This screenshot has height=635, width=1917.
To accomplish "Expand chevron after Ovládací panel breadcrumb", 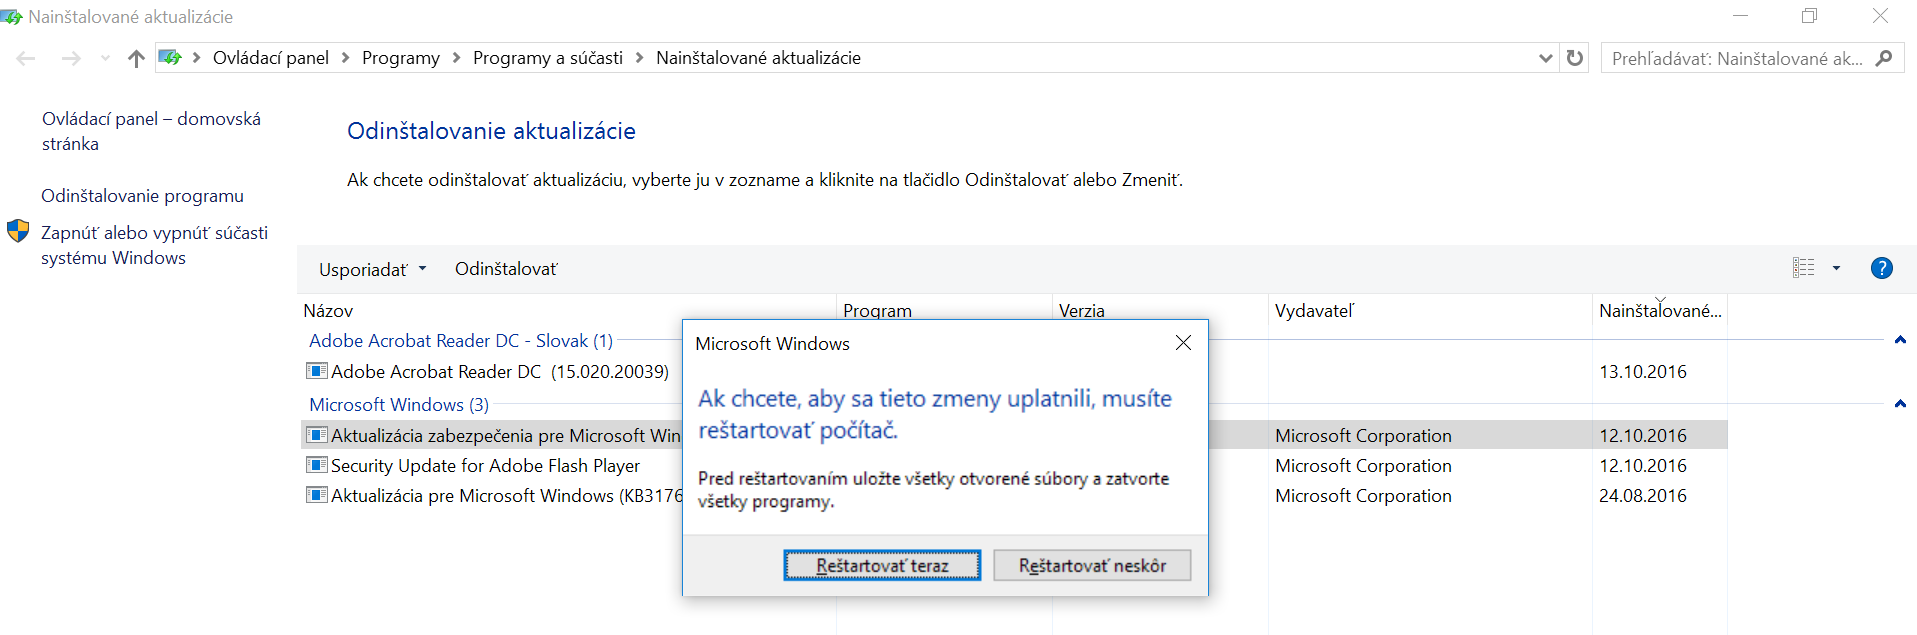I will 346,58.
